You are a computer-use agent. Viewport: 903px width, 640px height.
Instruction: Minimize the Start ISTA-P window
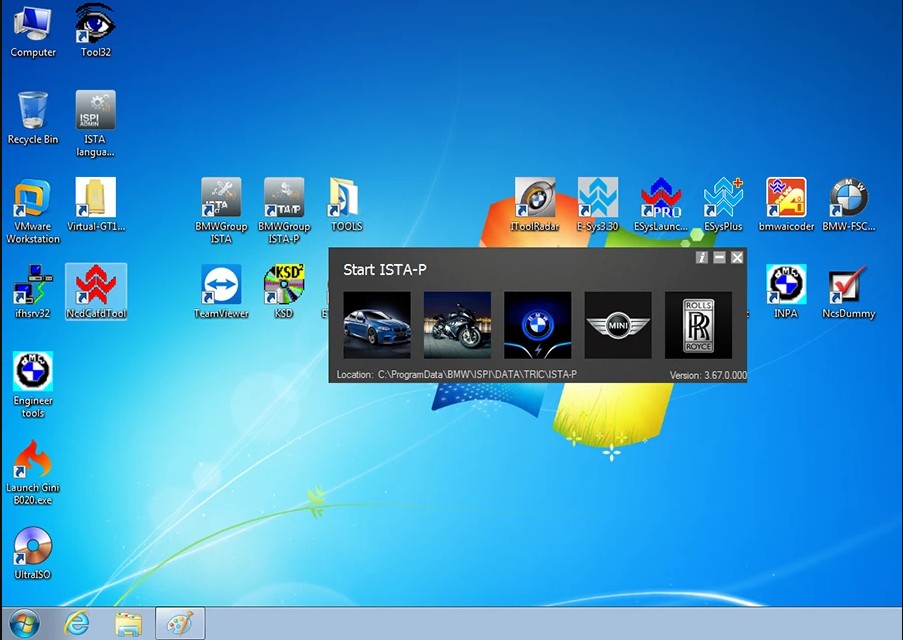(x=719, y=257)
